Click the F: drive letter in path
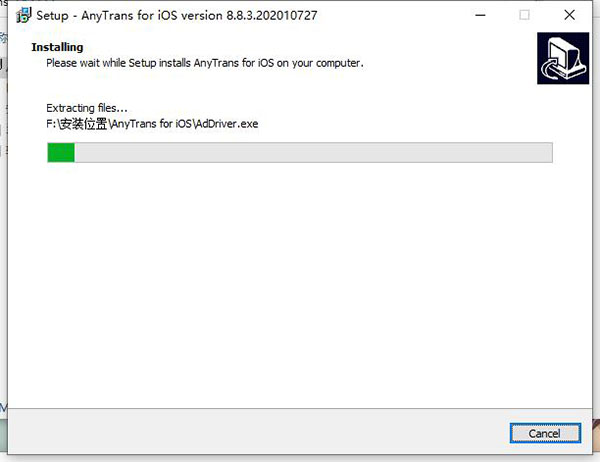Image resolution: width=600 pixels, height=462 pixels. pos(51,123)
